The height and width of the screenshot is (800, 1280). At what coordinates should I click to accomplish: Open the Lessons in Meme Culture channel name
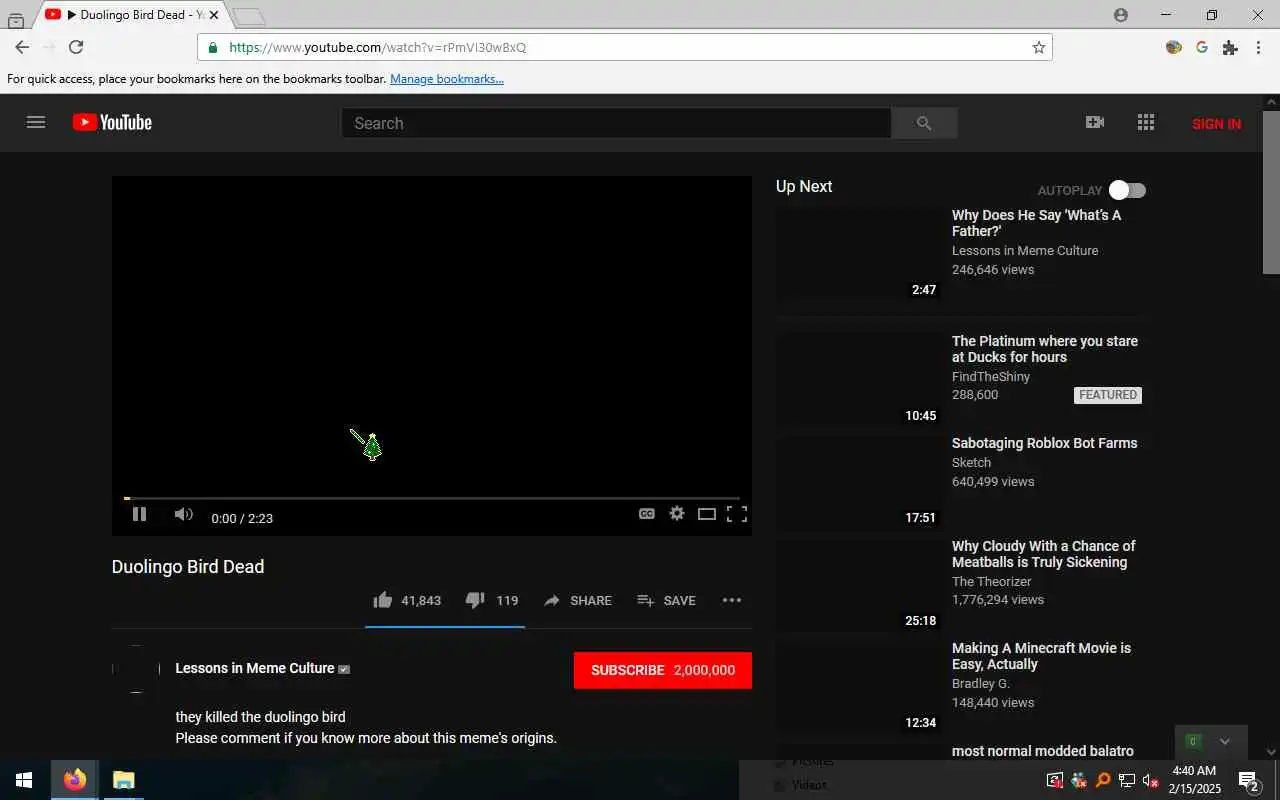click(255, 668)
